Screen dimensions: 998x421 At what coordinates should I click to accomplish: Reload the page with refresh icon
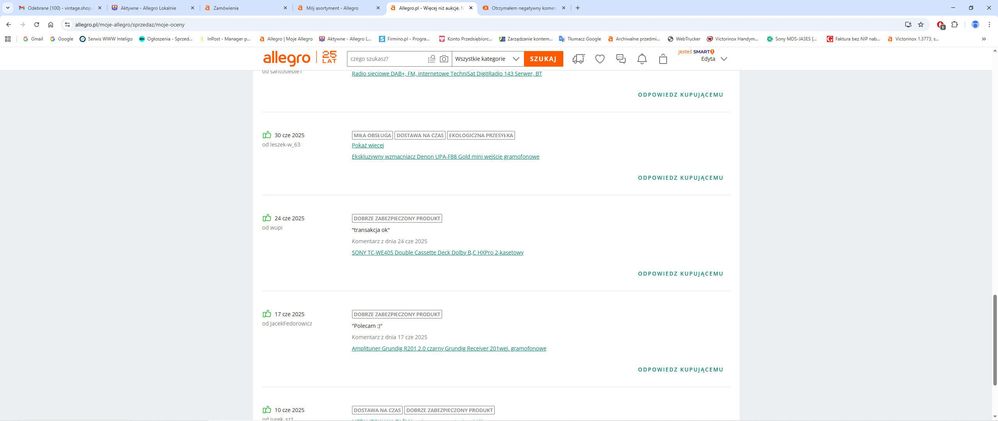tap(36, 24)
